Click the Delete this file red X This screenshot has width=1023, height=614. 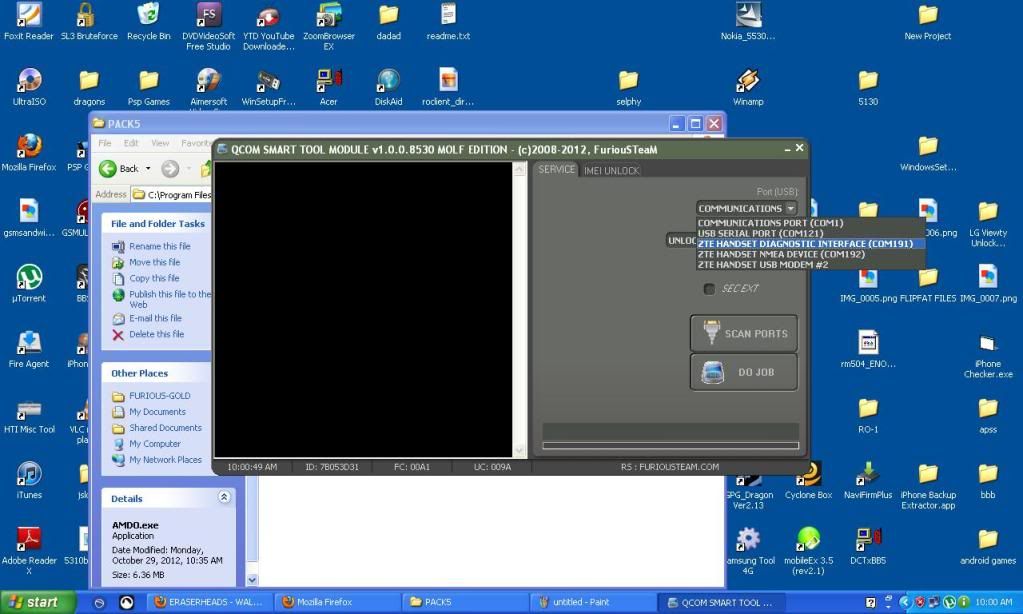(x=119, y=335)
